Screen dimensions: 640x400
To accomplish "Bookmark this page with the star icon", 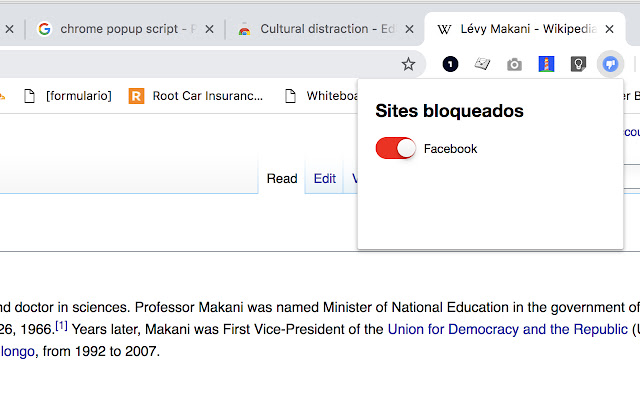I will click(x=408, y=65).
